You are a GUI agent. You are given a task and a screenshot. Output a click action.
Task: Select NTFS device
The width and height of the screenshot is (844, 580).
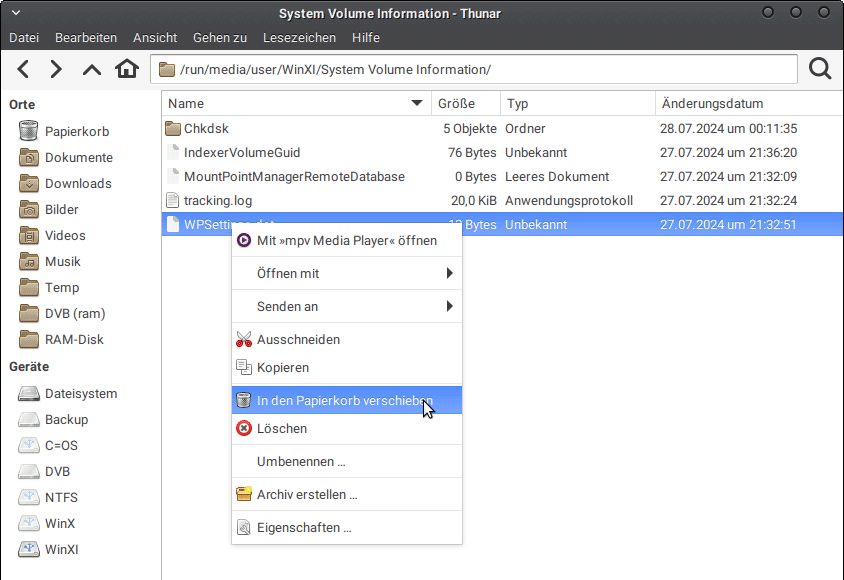(48, 498)
